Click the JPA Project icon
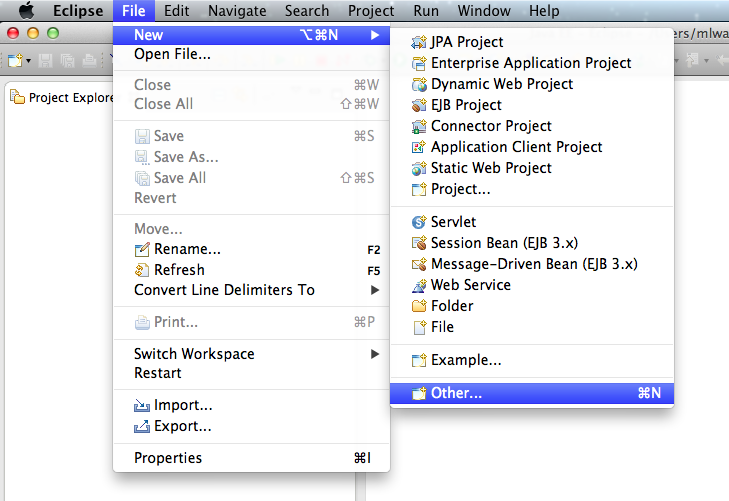Screen dimensions: 729x501 tap(418, 42)
